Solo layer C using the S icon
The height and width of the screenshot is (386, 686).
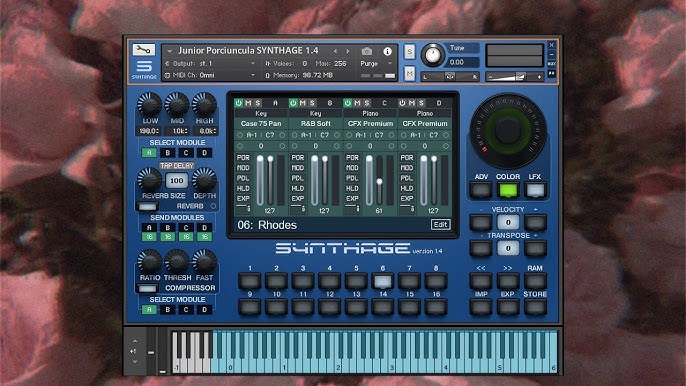367,103
